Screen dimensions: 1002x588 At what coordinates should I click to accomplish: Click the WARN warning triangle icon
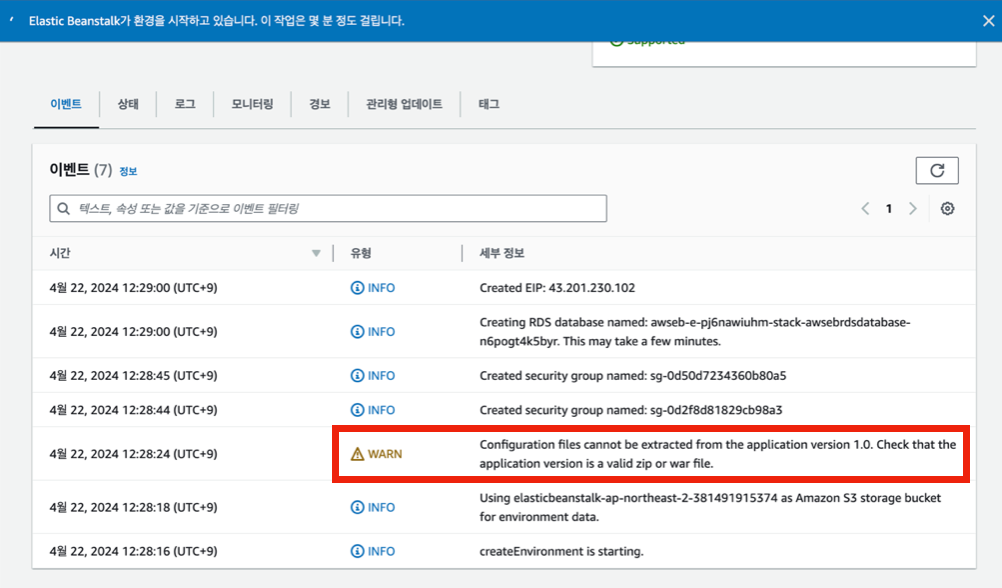357,454
